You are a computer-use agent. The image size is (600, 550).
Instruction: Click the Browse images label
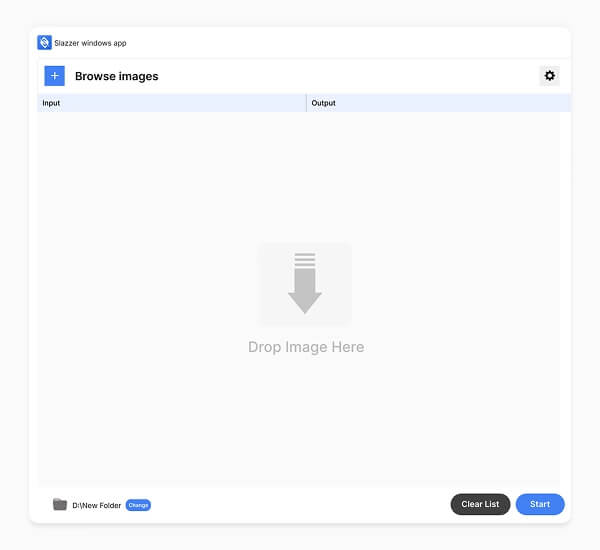tap(116, 76)
